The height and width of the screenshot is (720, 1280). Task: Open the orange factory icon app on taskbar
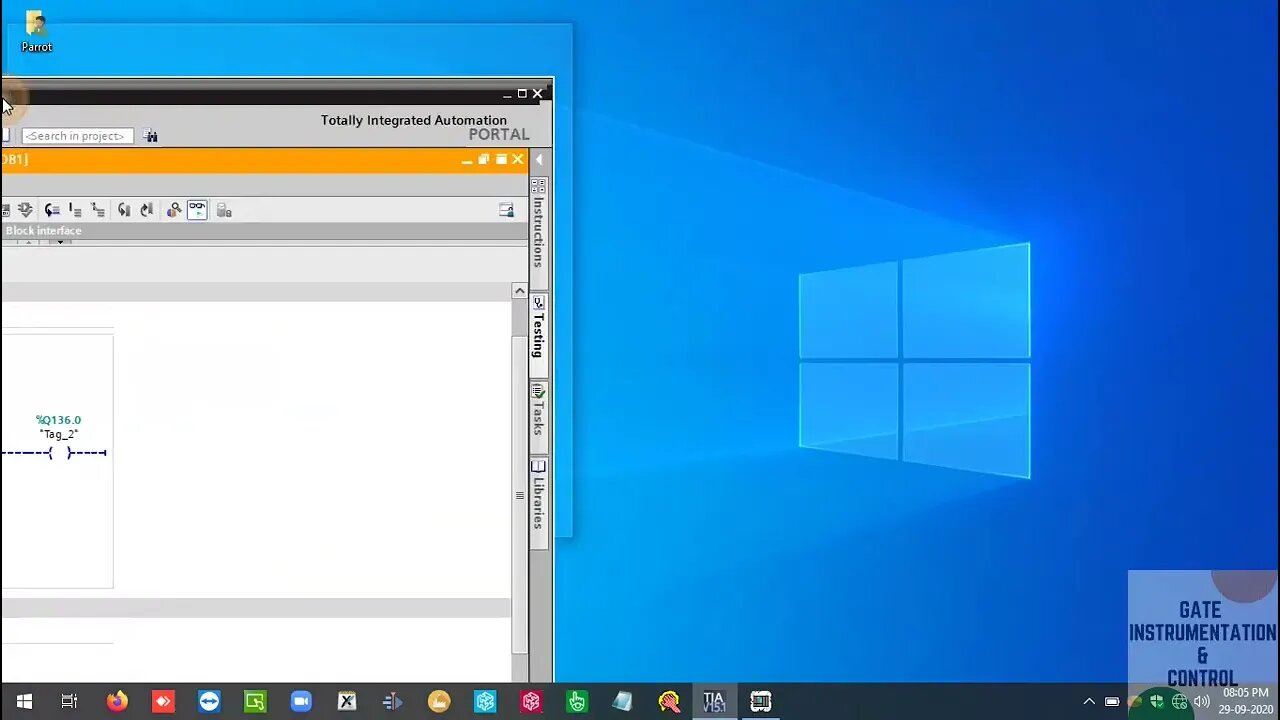(x=439, y=701)
